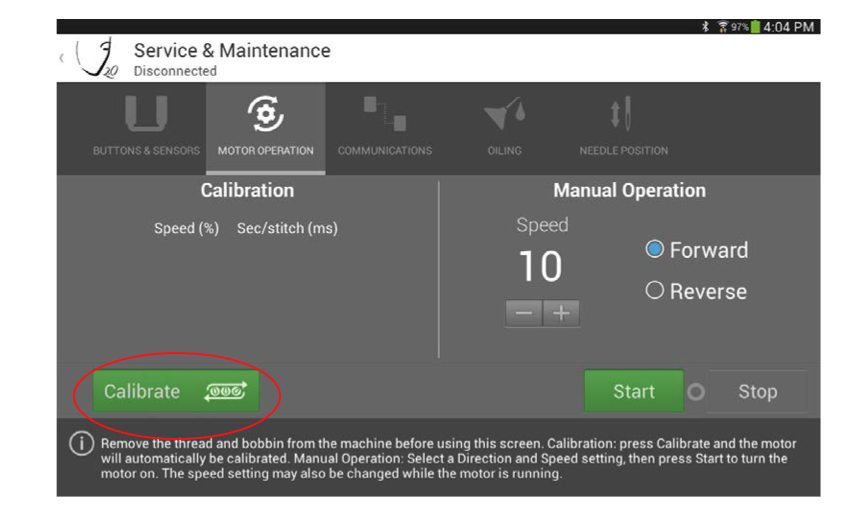This screenshot has height=519, width=848.
Task: Tap the speed value 10
Action: (540, 267)
